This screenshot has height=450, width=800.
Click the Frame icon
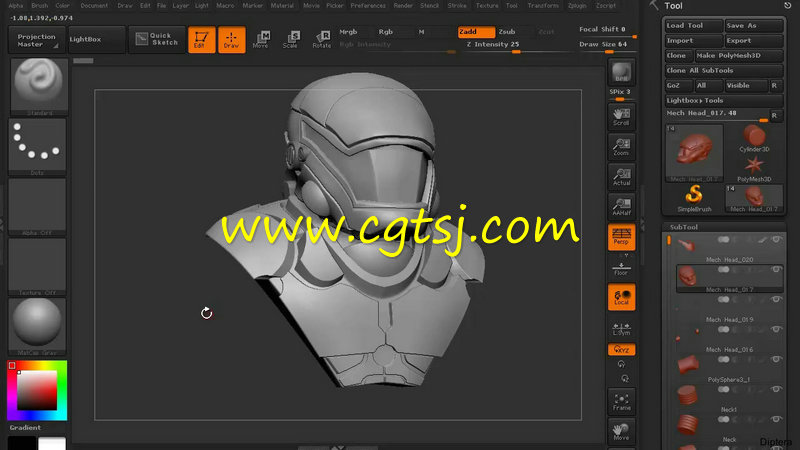click(x=621, y=402)
